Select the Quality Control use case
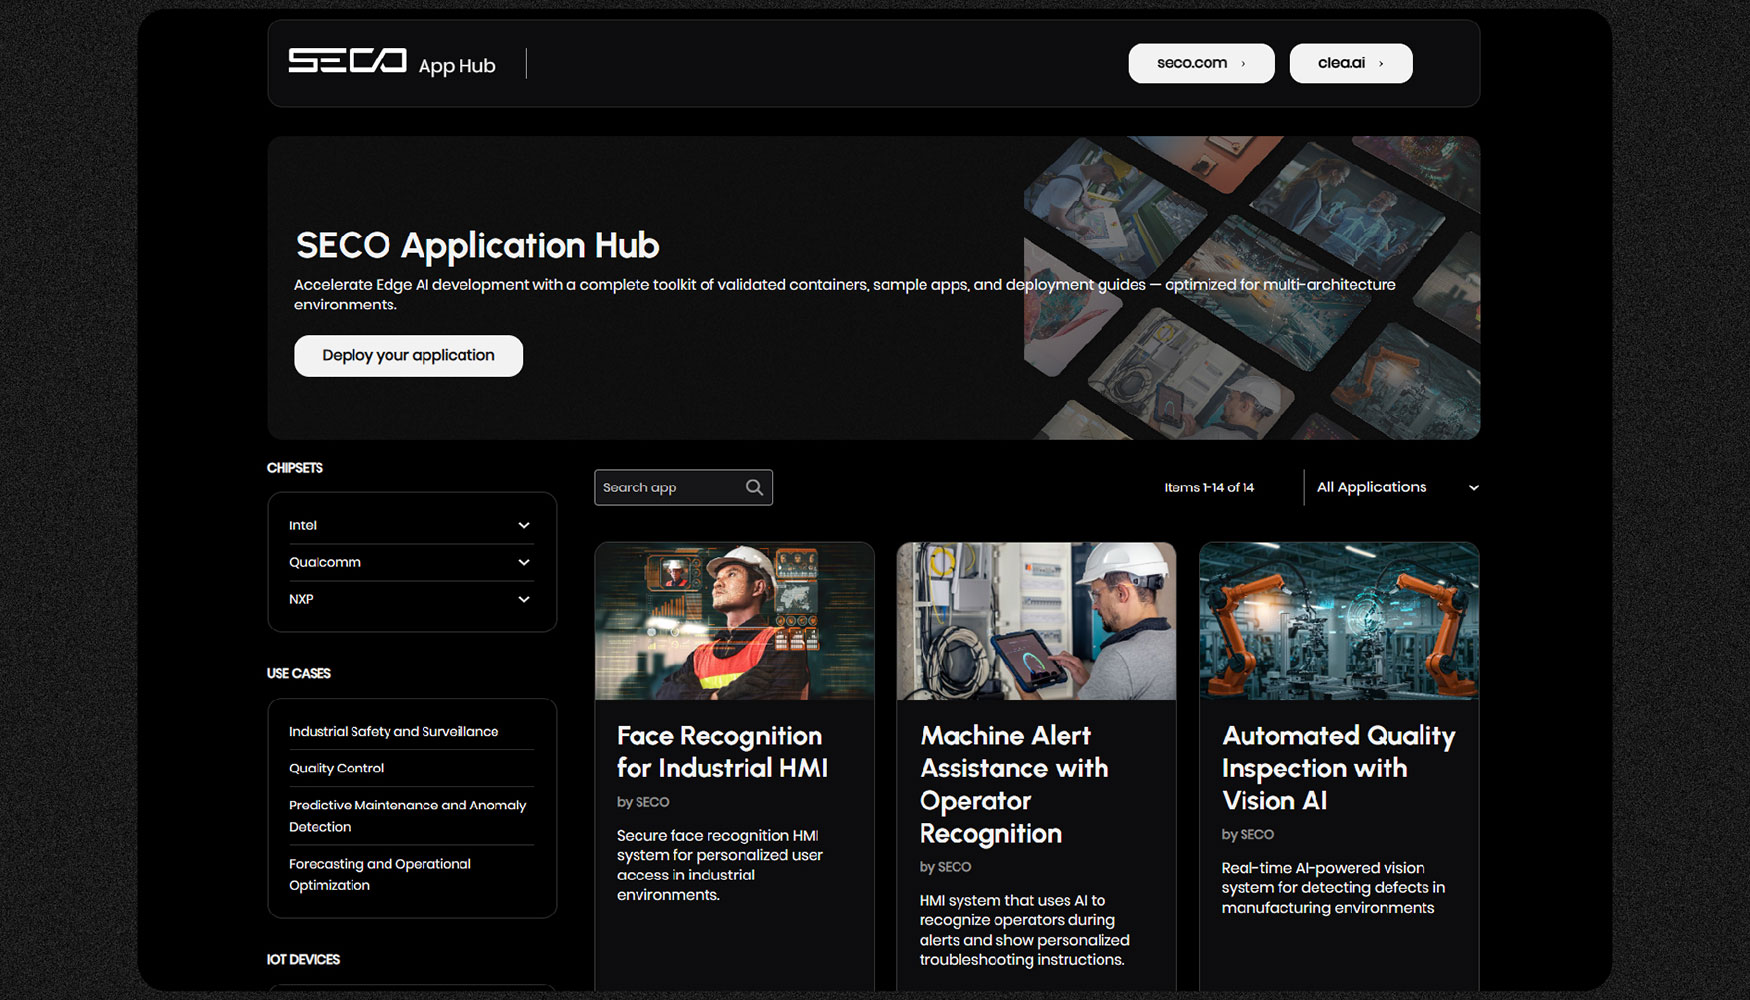Screen dimensions: 1750x1000 [336, 768]
